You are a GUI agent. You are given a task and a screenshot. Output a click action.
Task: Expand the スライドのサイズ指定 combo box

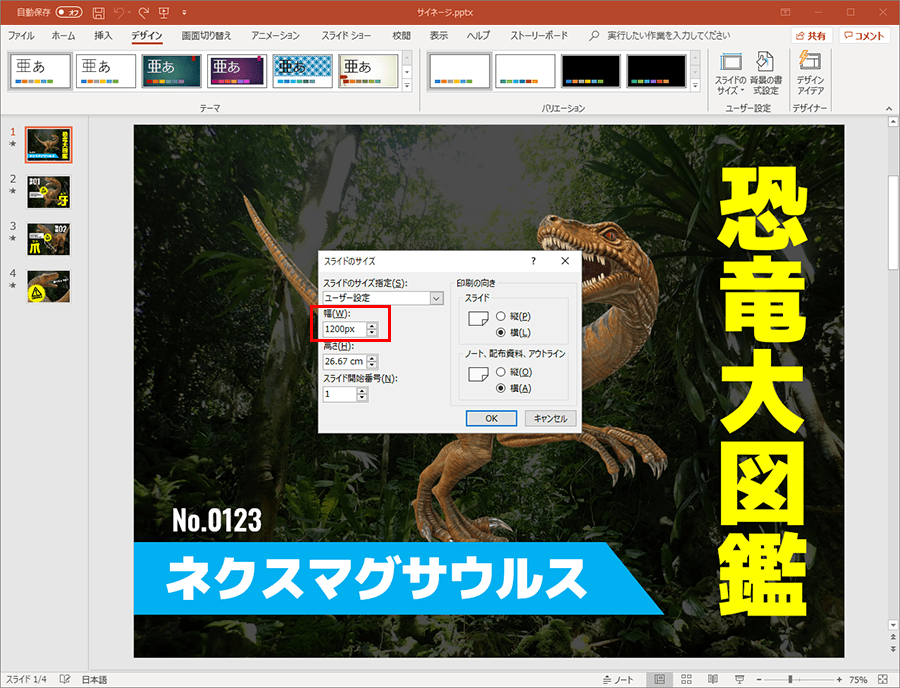tap(436, 298)
